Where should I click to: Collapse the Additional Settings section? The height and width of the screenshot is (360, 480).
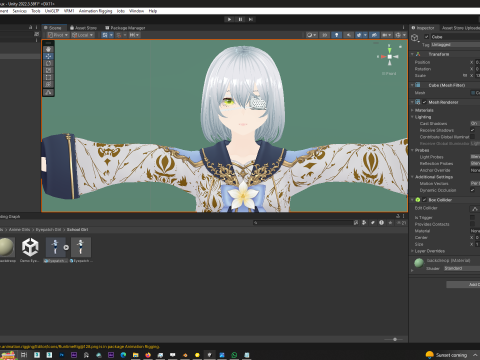(412, 177)
